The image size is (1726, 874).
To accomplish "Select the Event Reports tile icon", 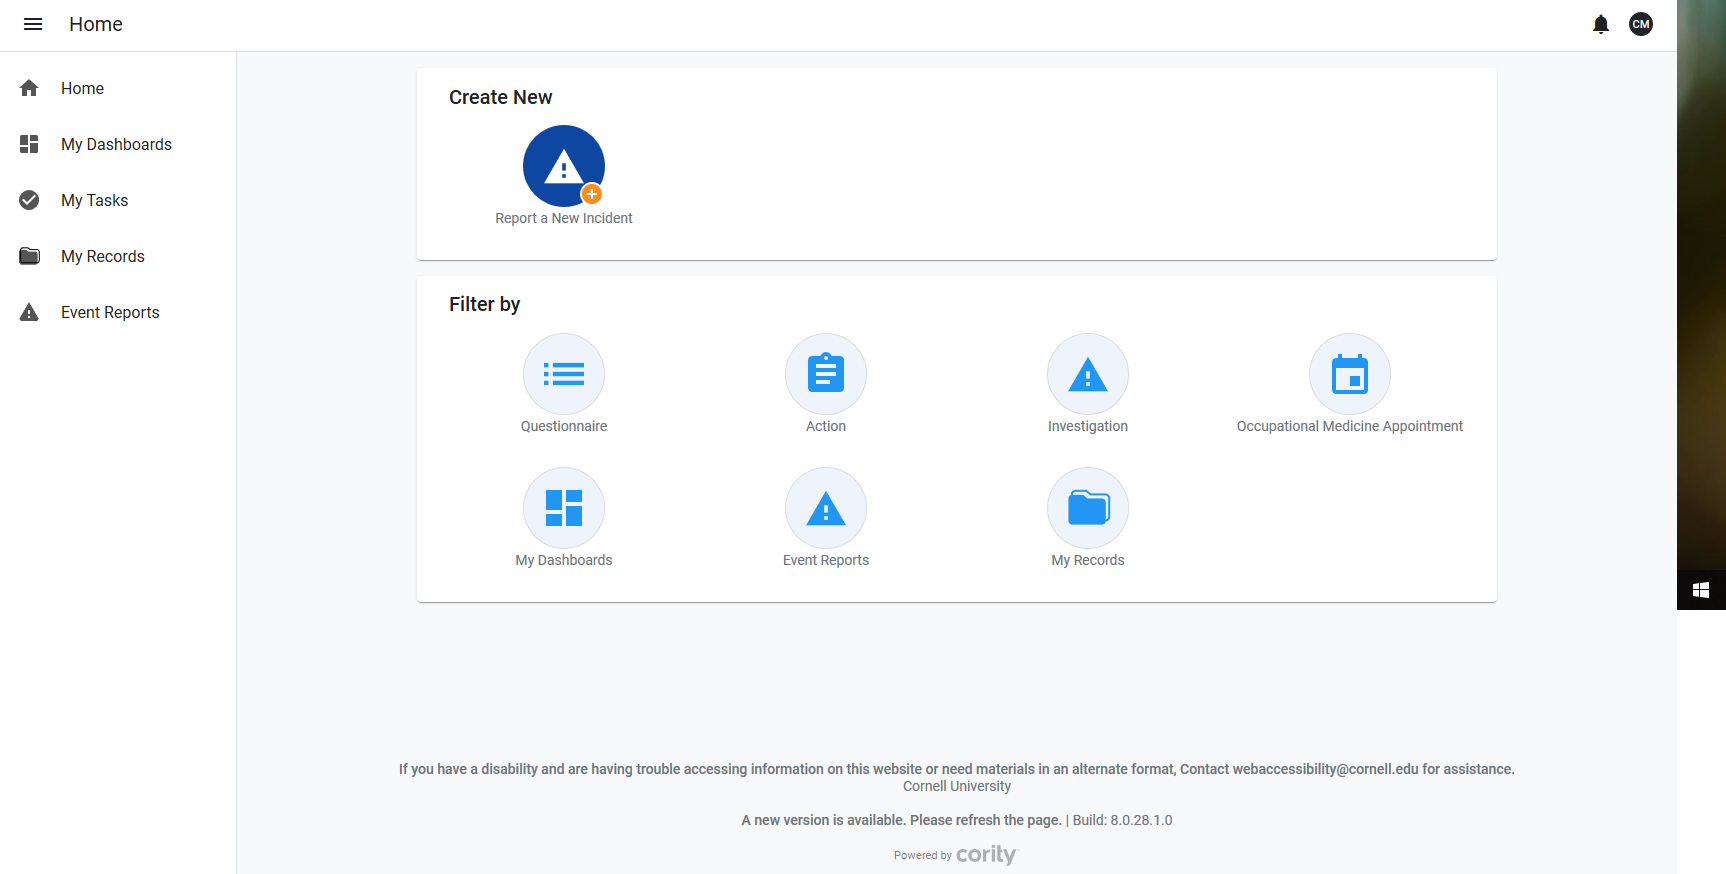I will 825,508.
